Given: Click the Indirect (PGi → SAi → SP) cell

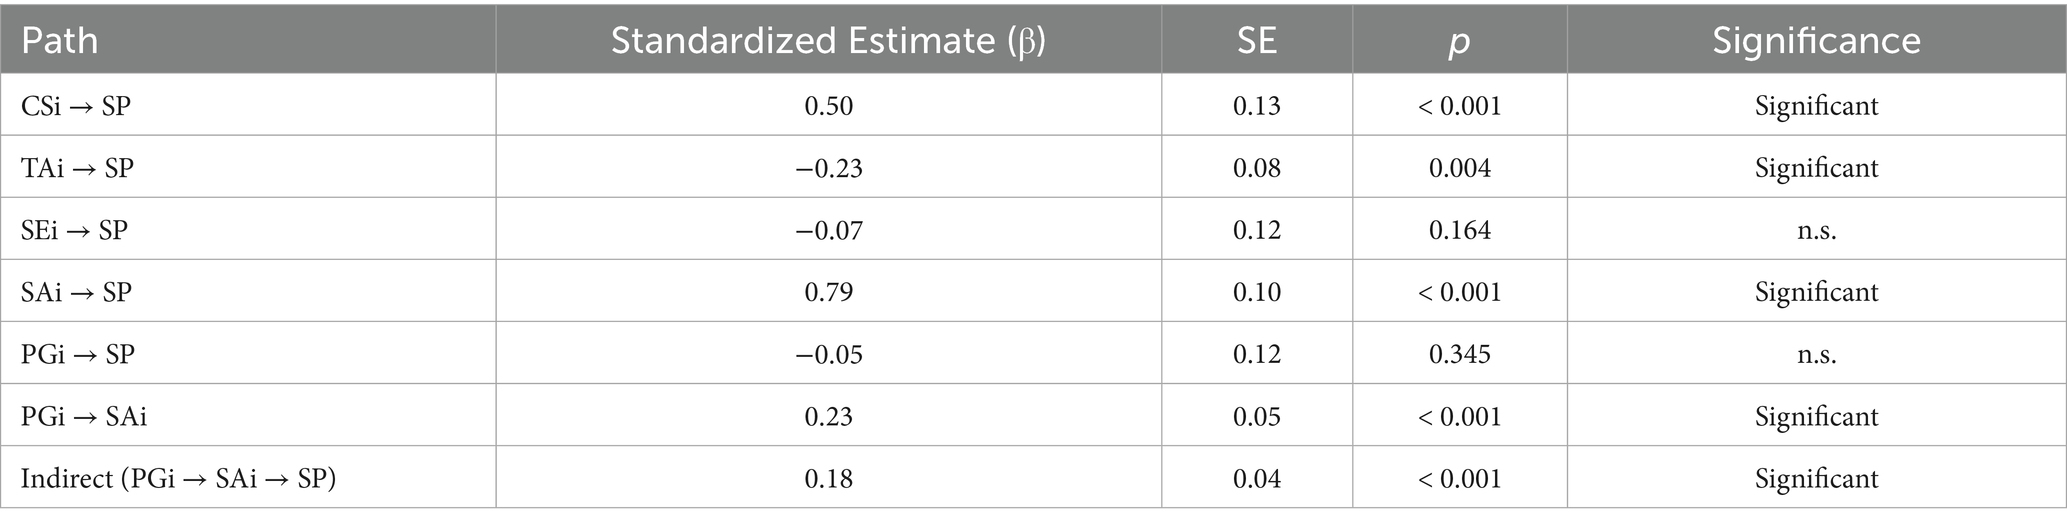Looking at the screenshot, I should coord(178,478).
